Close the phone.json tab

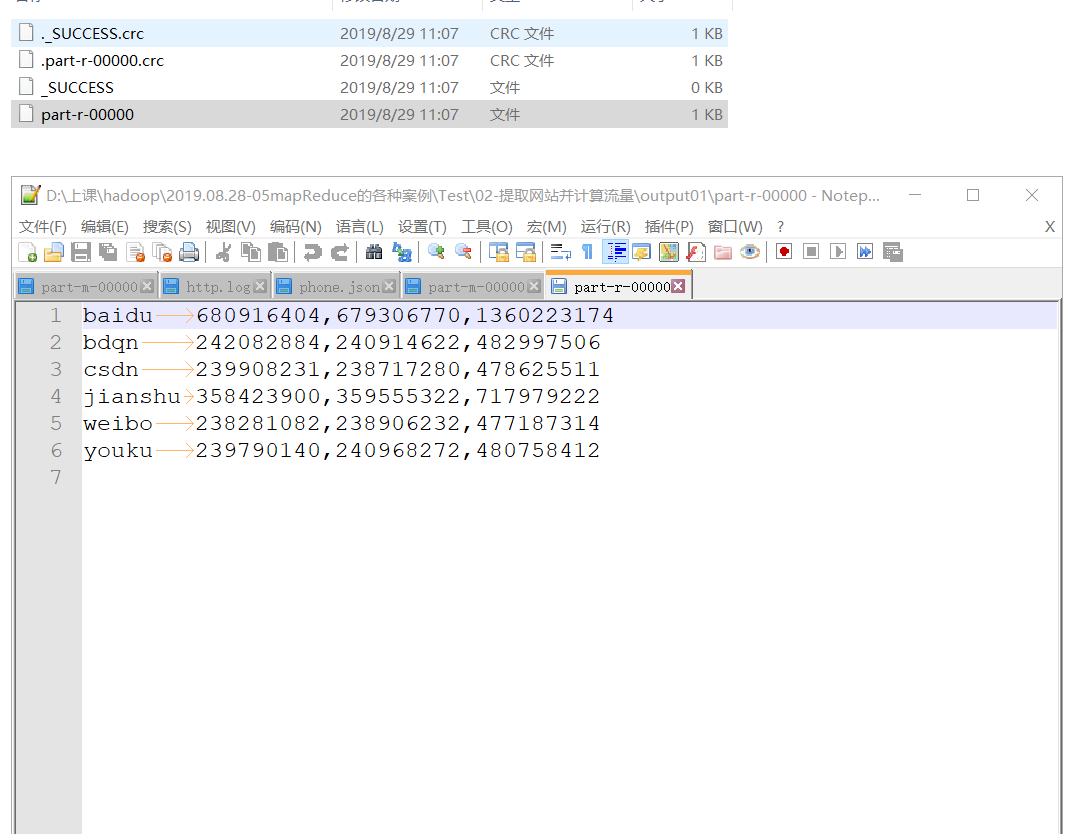click(x=389, y=287)
